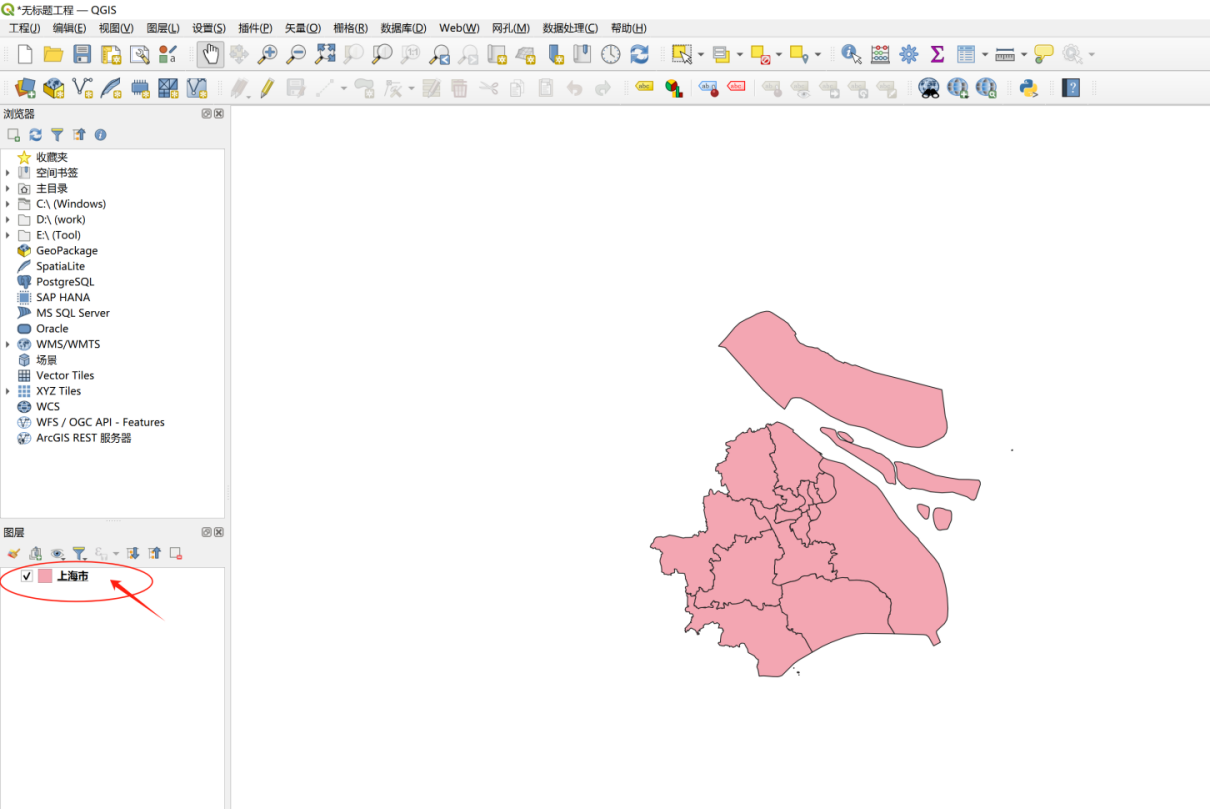Save the project with the floppy disk icon
The width and height of the screenshot is (1210, 809).
82,55
